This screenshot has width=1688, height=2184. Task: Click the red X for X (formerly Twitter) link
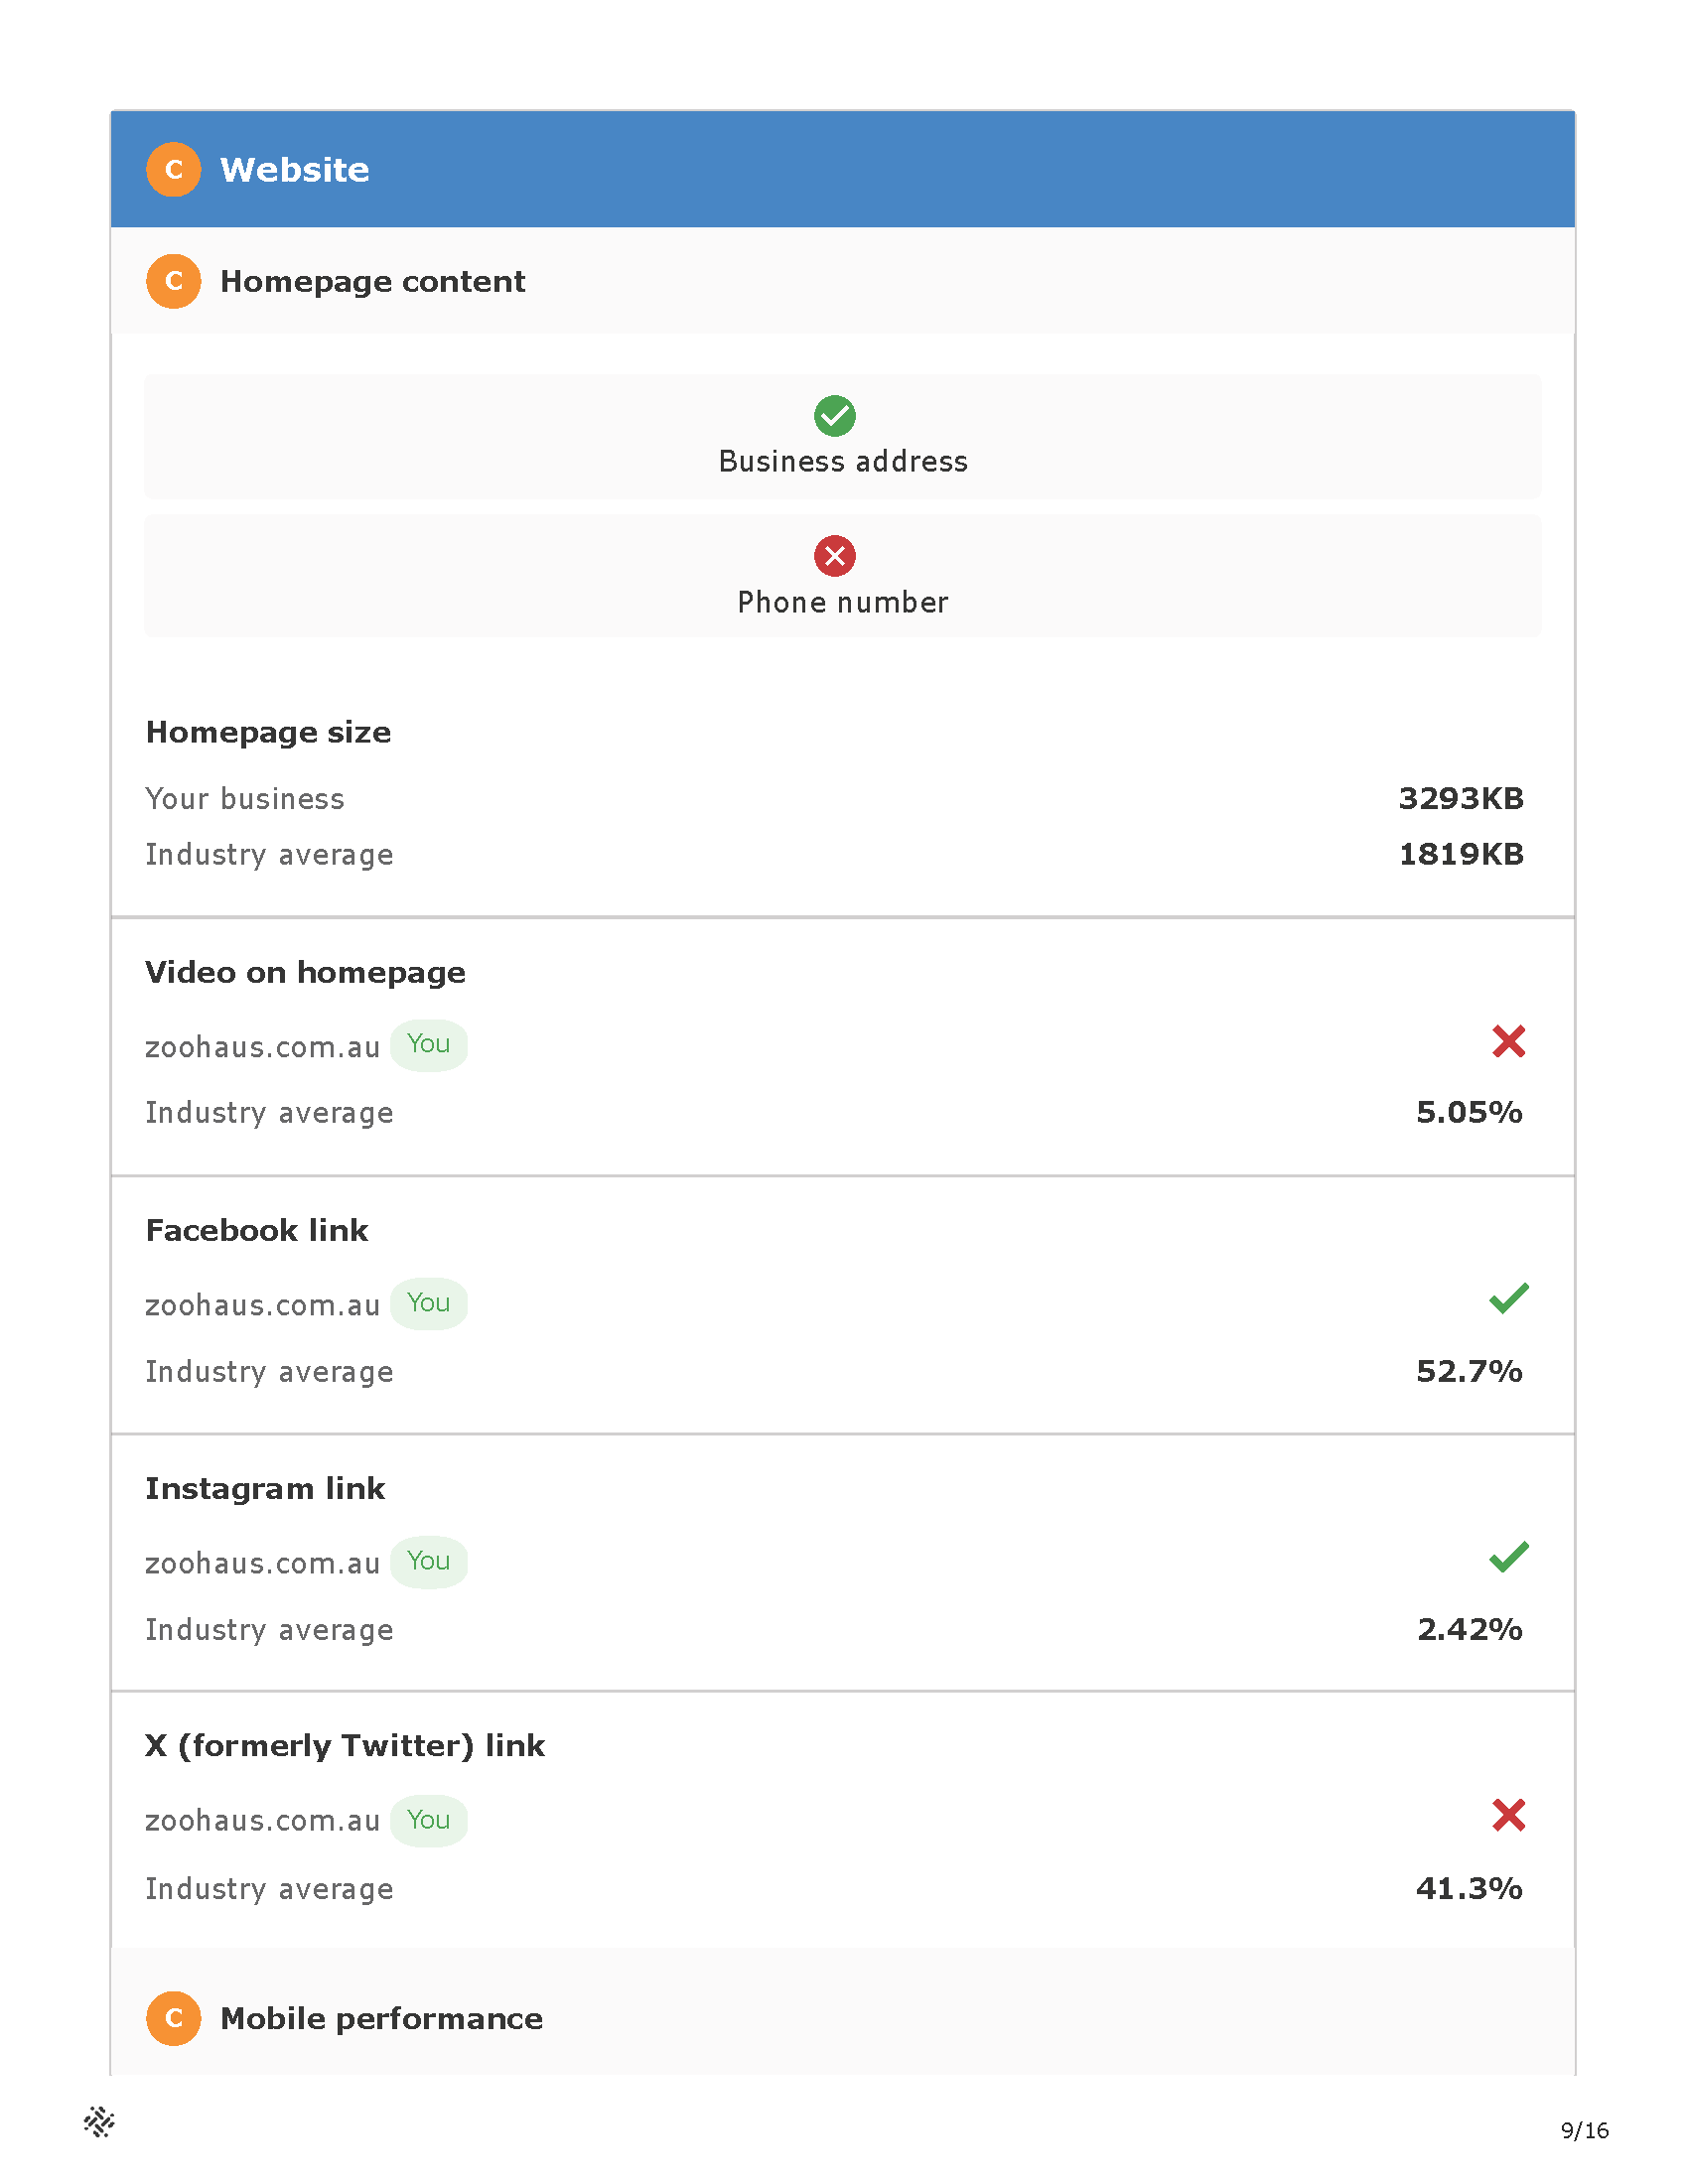click(x=1508, y=1815)
